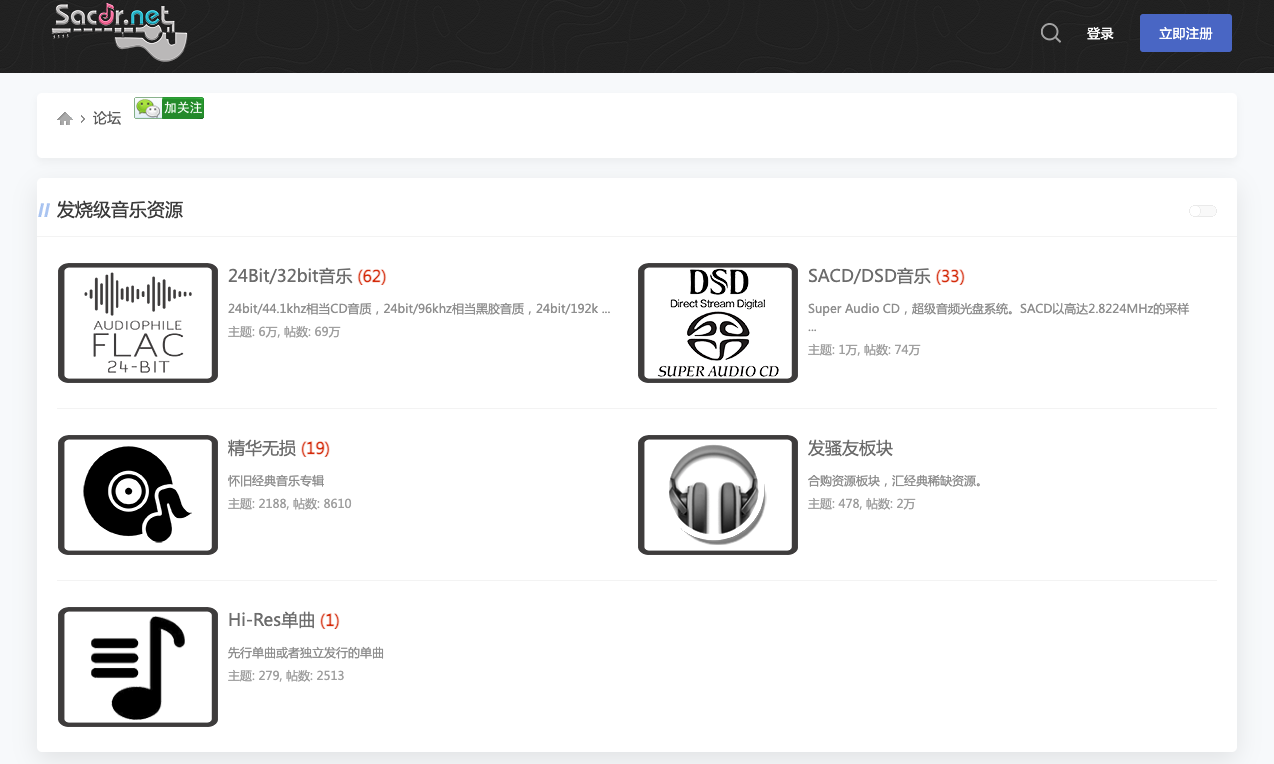Click the (62) new posts count
The width and height of the screenshot is (1274, 764).
[x=372, y=276]
